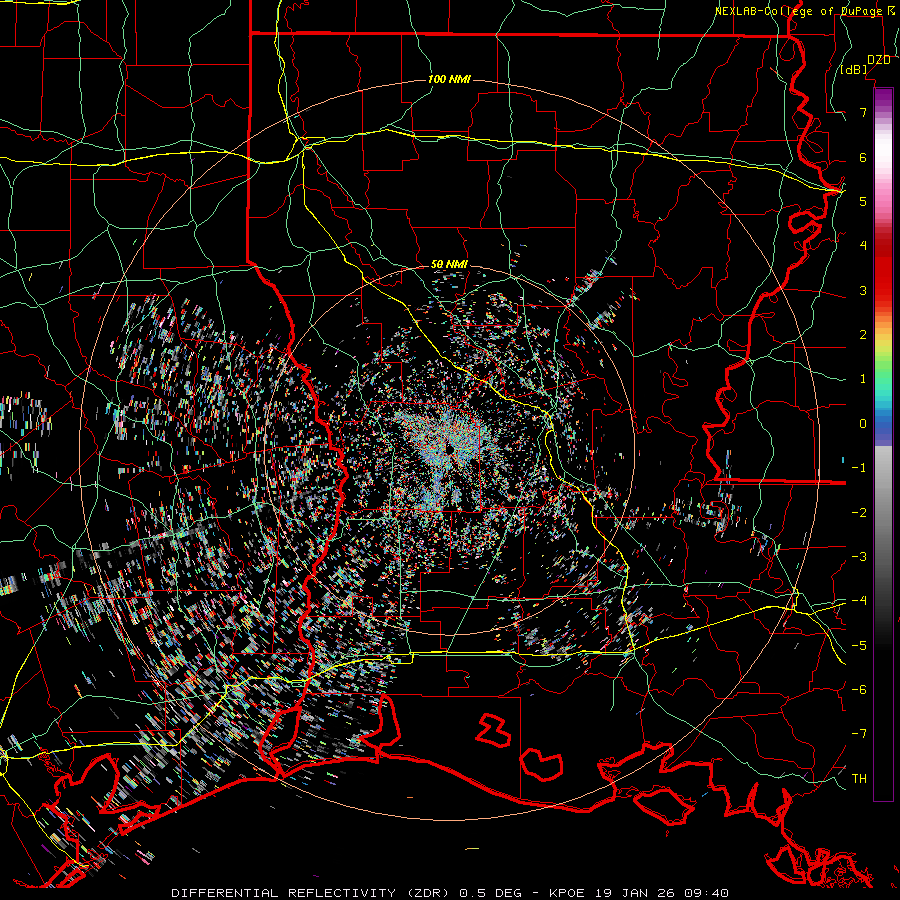This screenshot has width=900, height=900.
Task: Click the -4 dB scale label
Action: tap(859, 600)
